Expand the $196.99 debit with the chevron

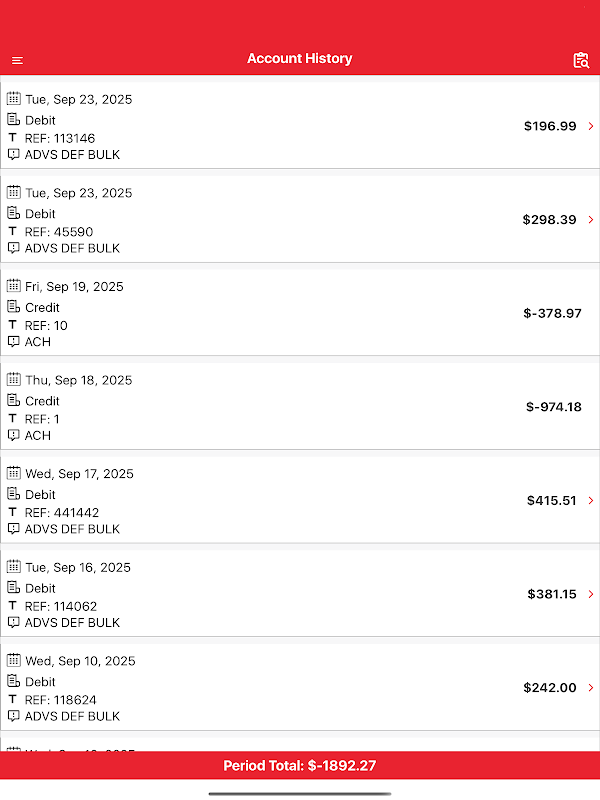coord(591,126)
